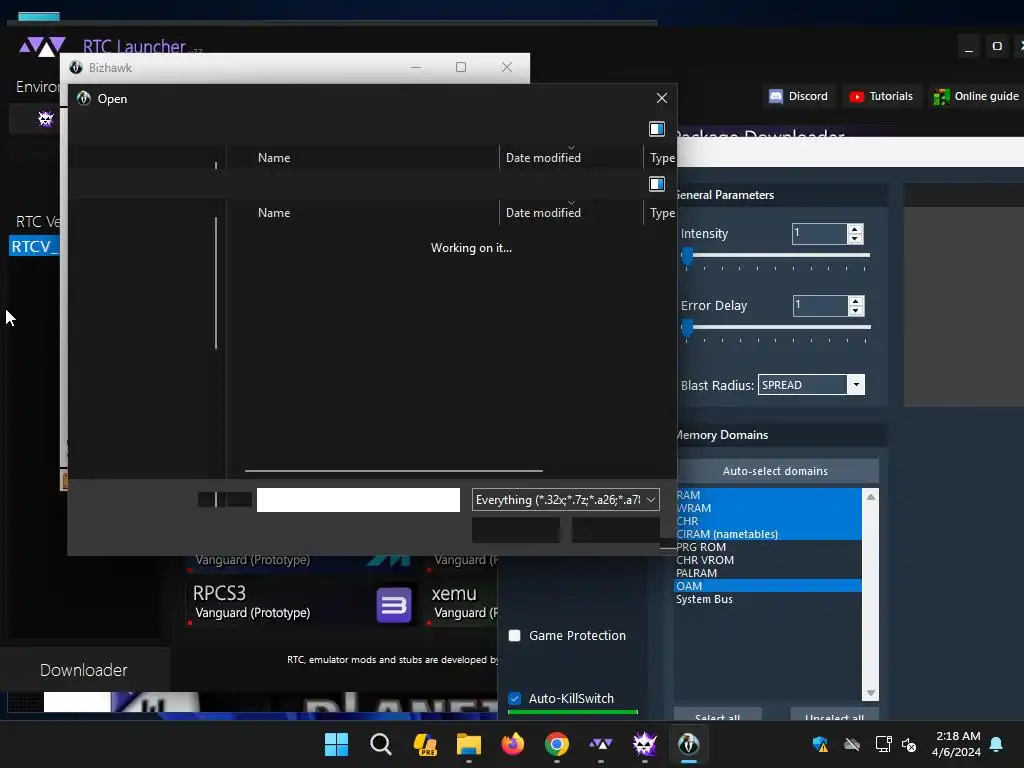Select the OAM memory domain
The width and height of the screenshot is (1024, 768).
coord(768,586)
